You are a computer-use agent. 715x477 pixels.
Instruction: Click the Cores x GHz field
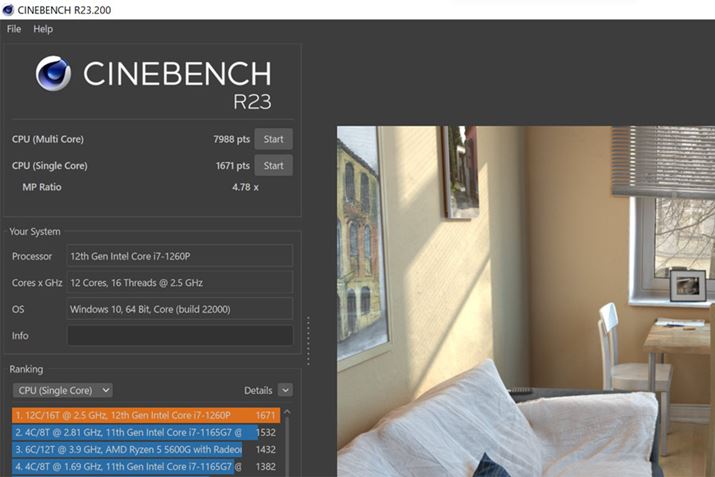(180, 283)
